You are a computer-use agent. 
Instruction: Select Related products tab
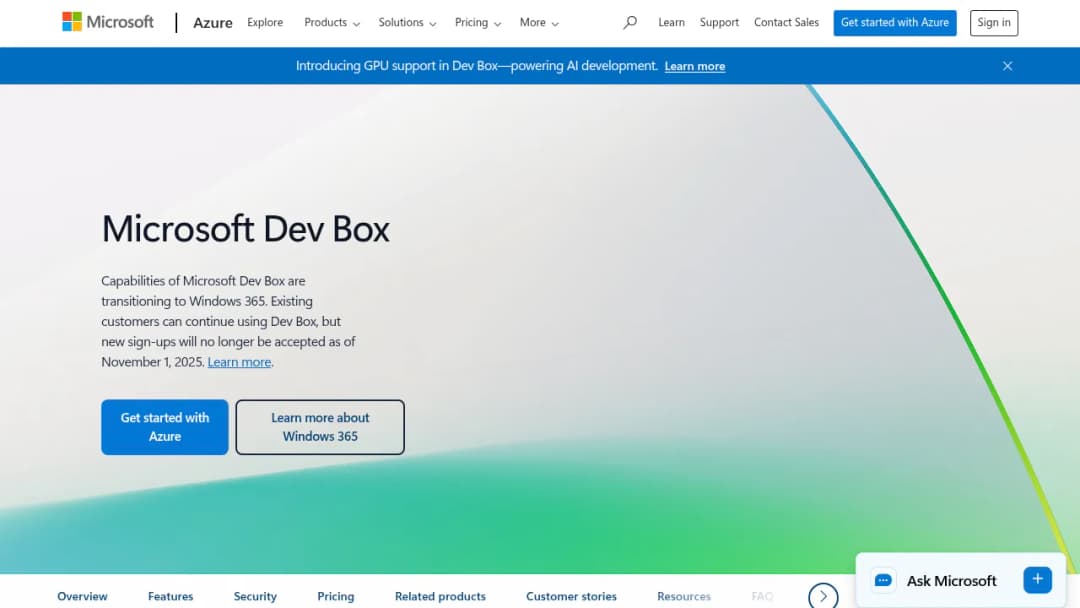click(440, 596)
